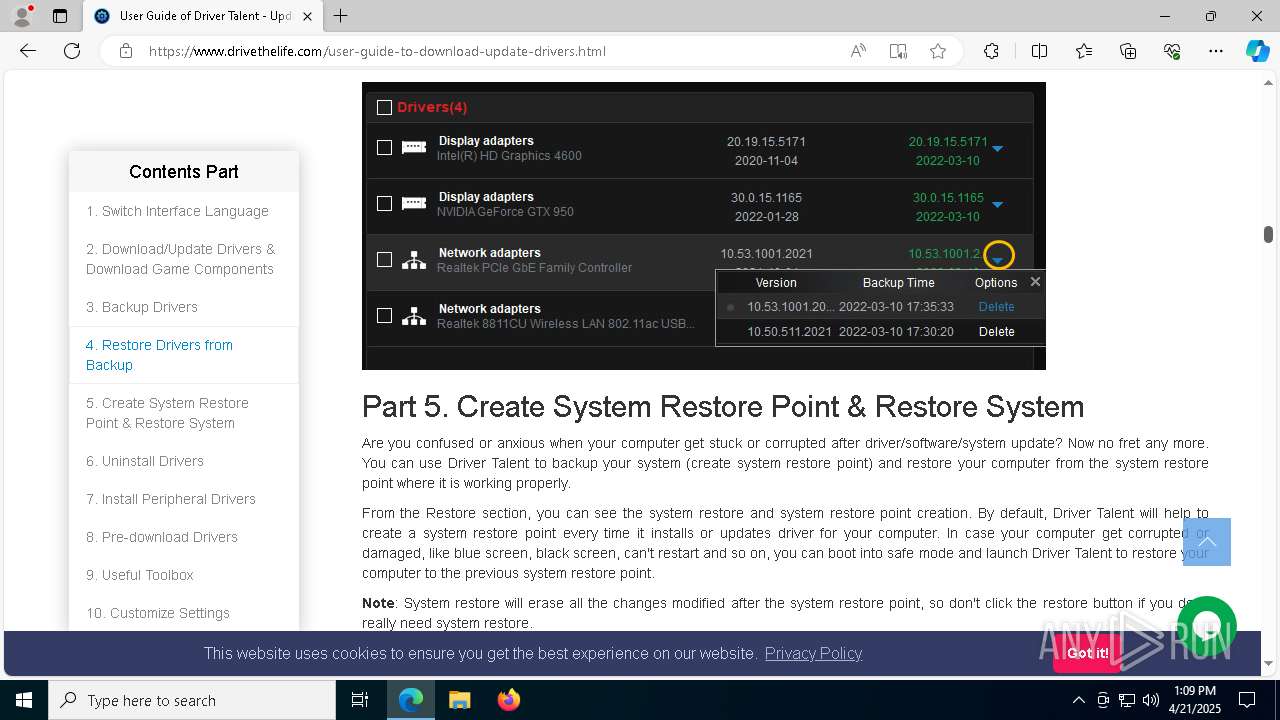Viewport: 1280px width, 720px height.
Task: Open Microsoft Edge on taskbar
Action: [411, 700]
